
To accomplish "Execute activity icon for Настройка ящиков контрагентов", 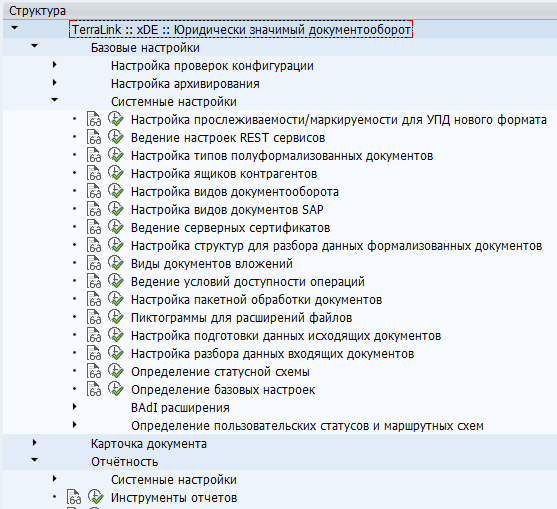I will tap(115, 173).
